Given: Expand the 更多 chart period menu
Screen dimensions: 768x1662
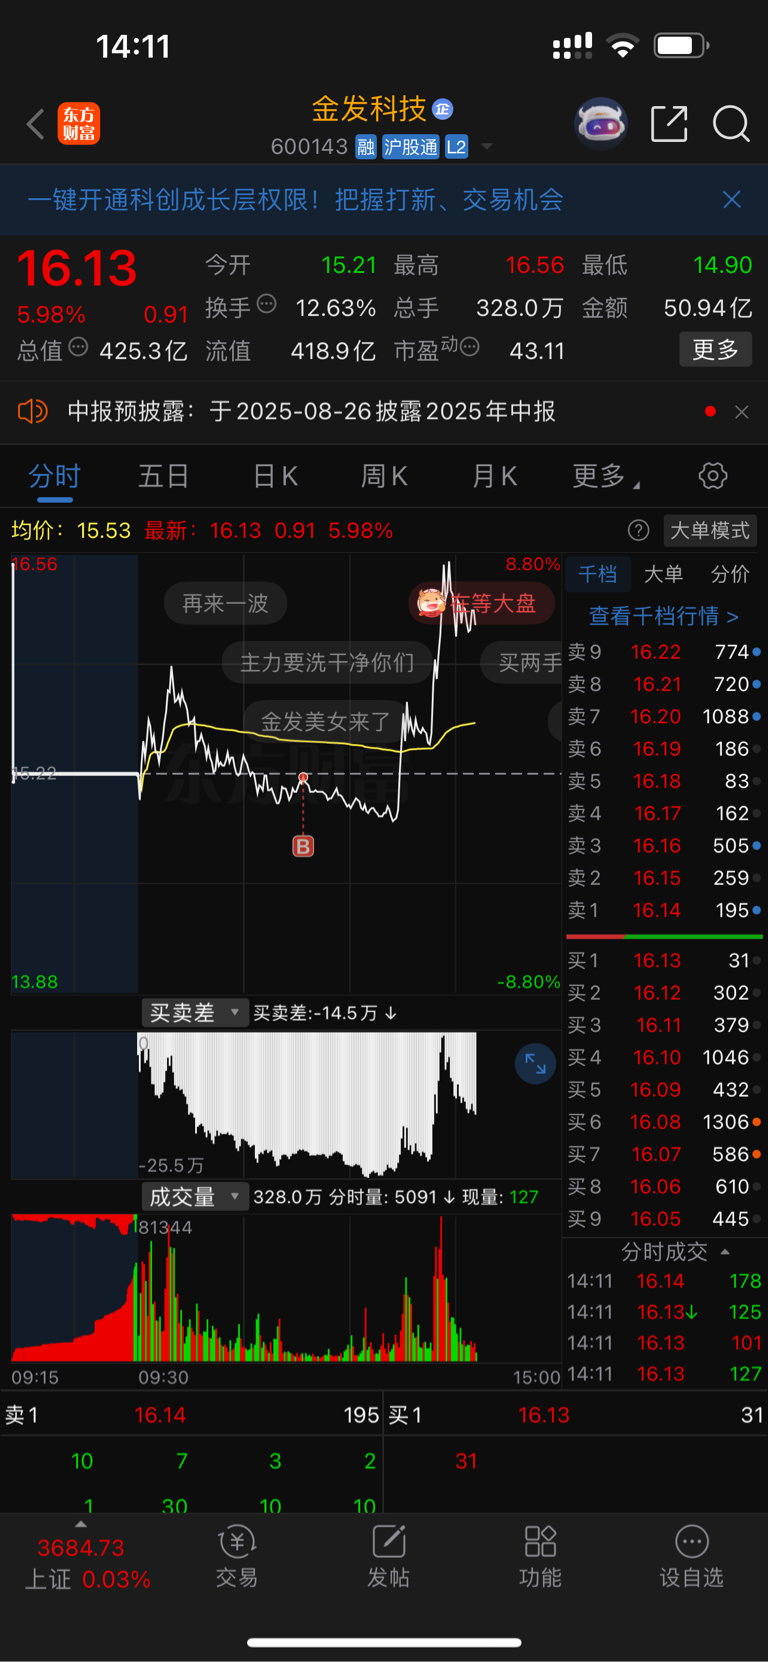Looking at the screenshot, I should pos(606,477).
